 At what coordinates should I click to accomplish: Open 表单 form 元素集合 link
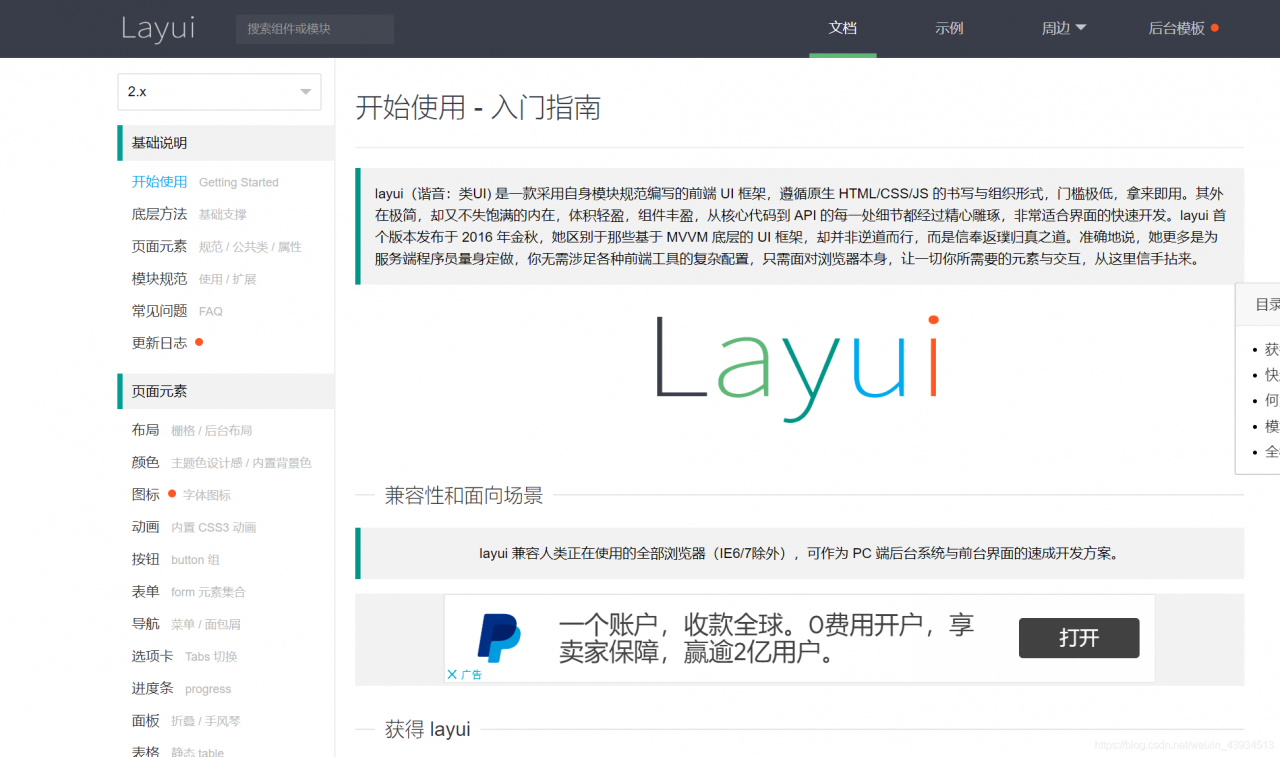(x=188, y=591)
